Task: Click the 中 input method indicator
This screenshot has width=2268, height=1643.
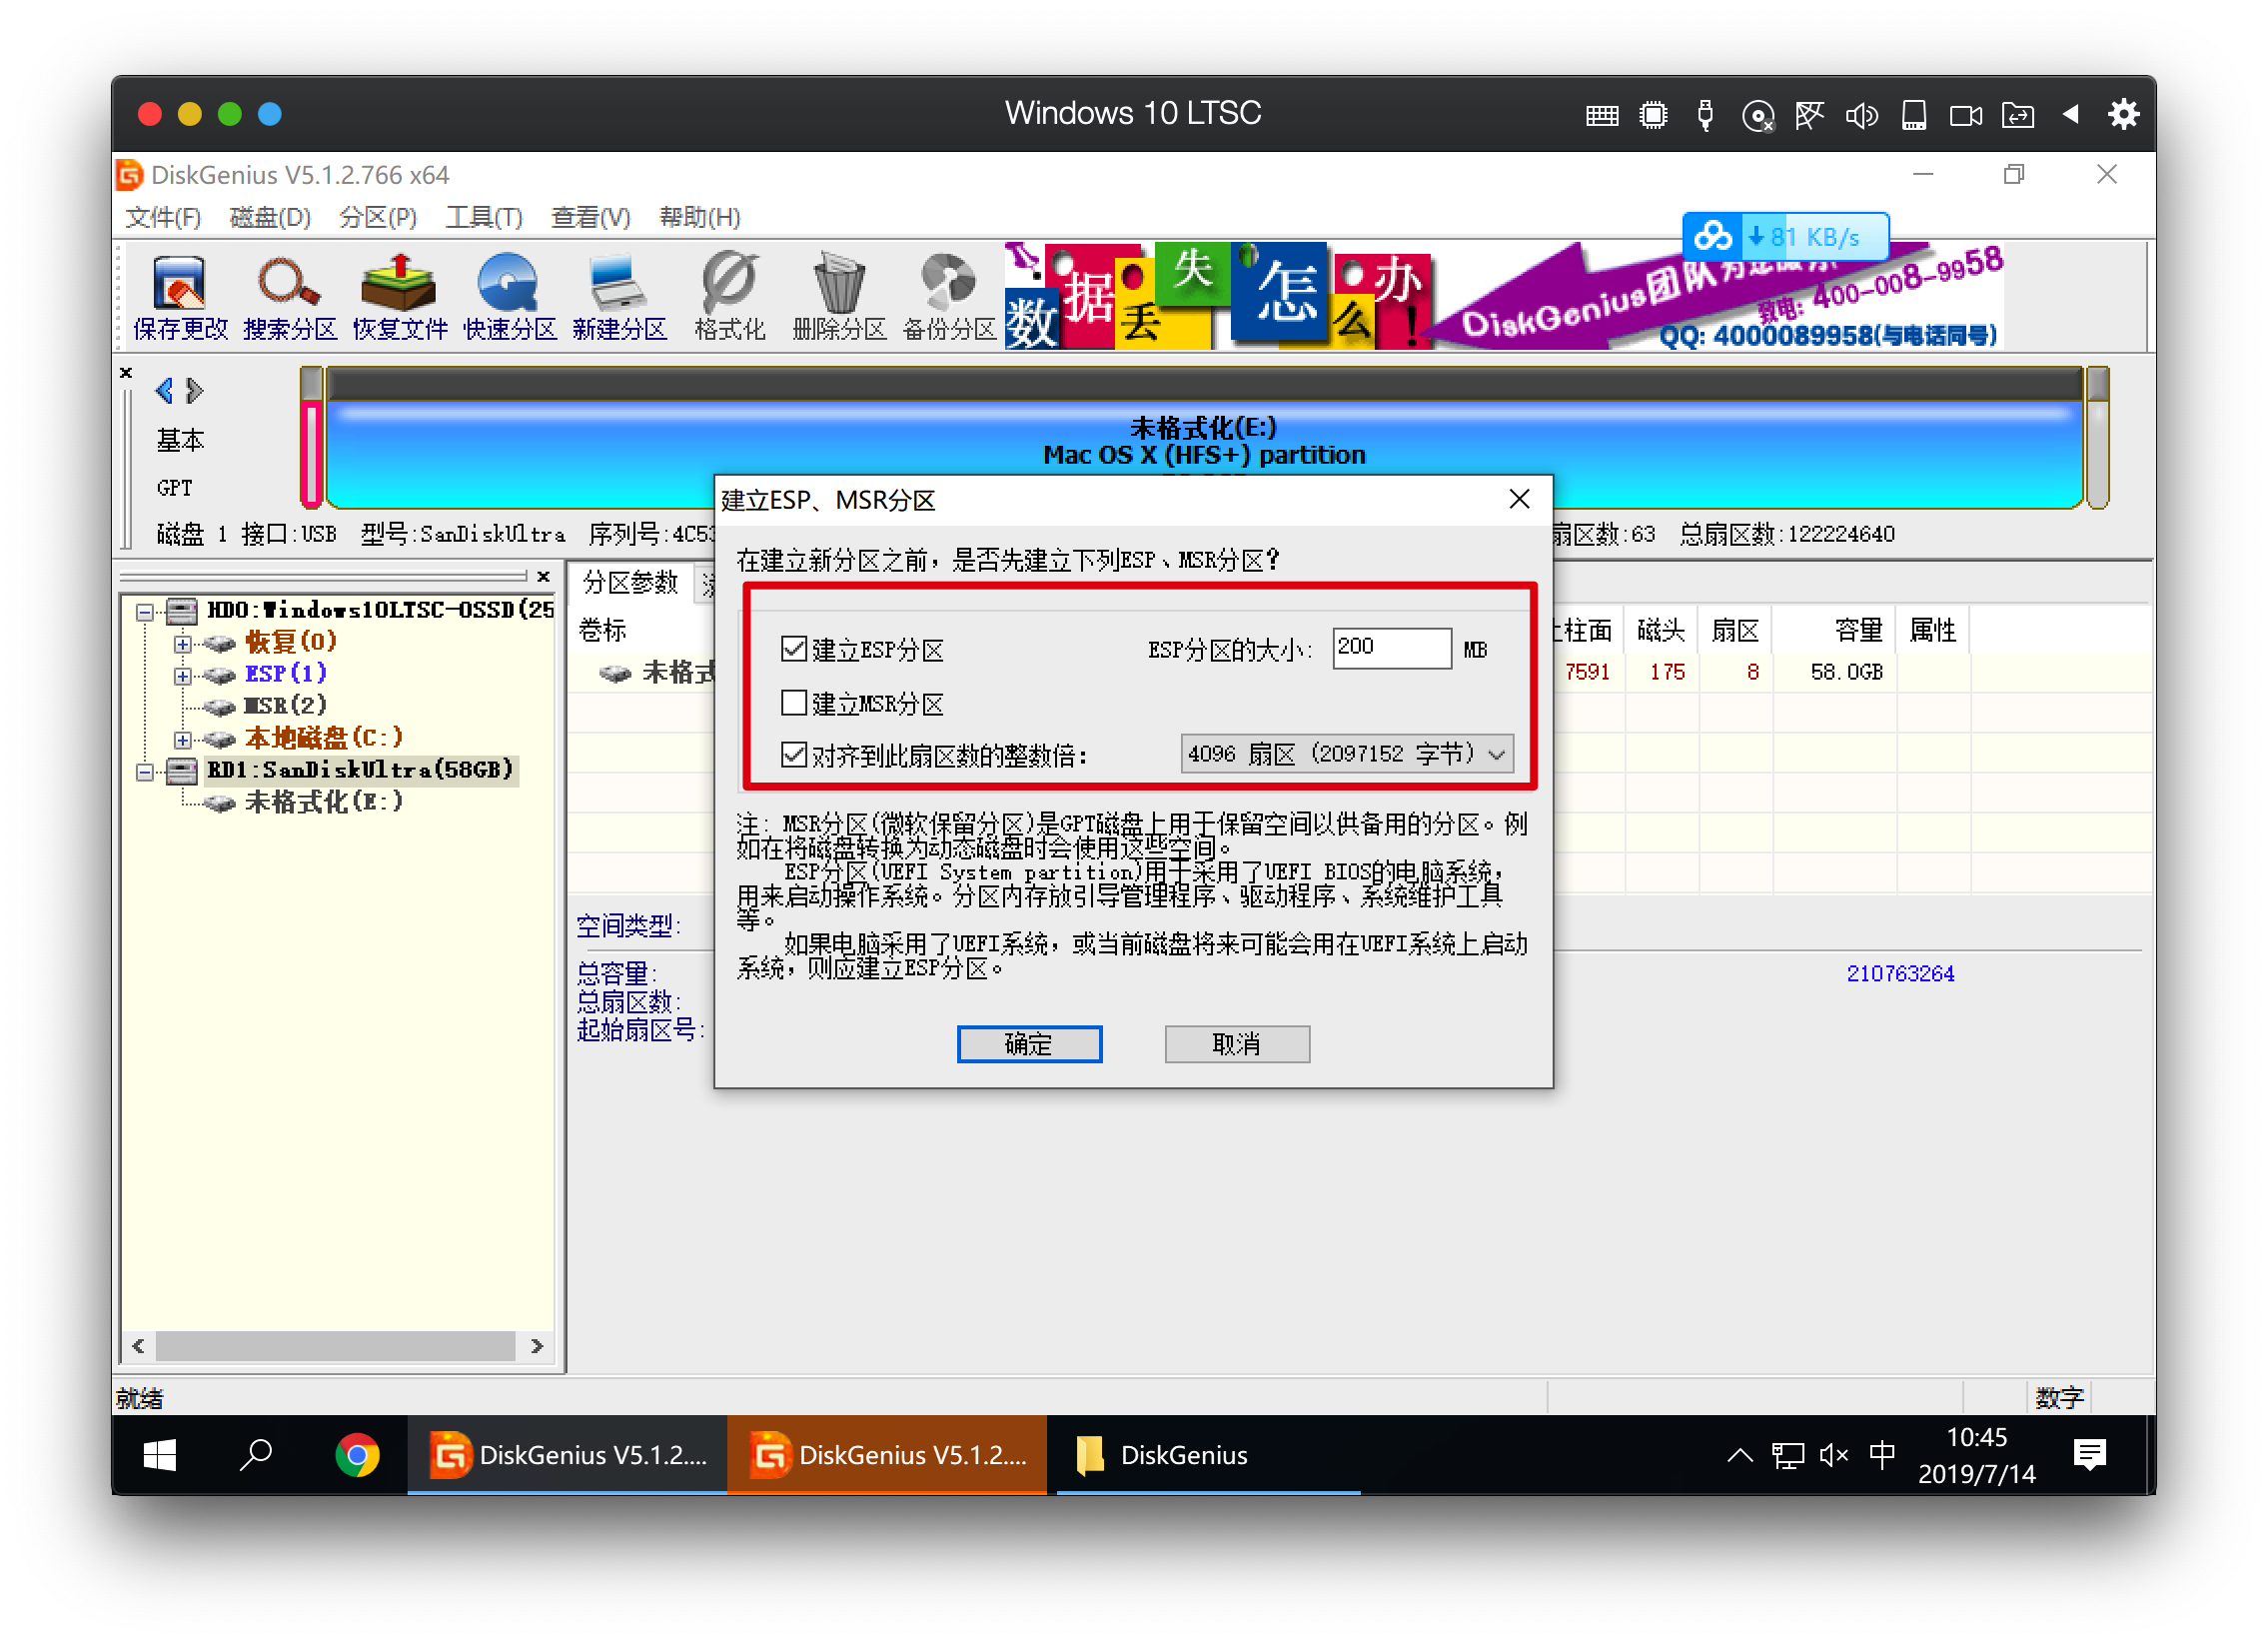Action: coord(1881,1455)
